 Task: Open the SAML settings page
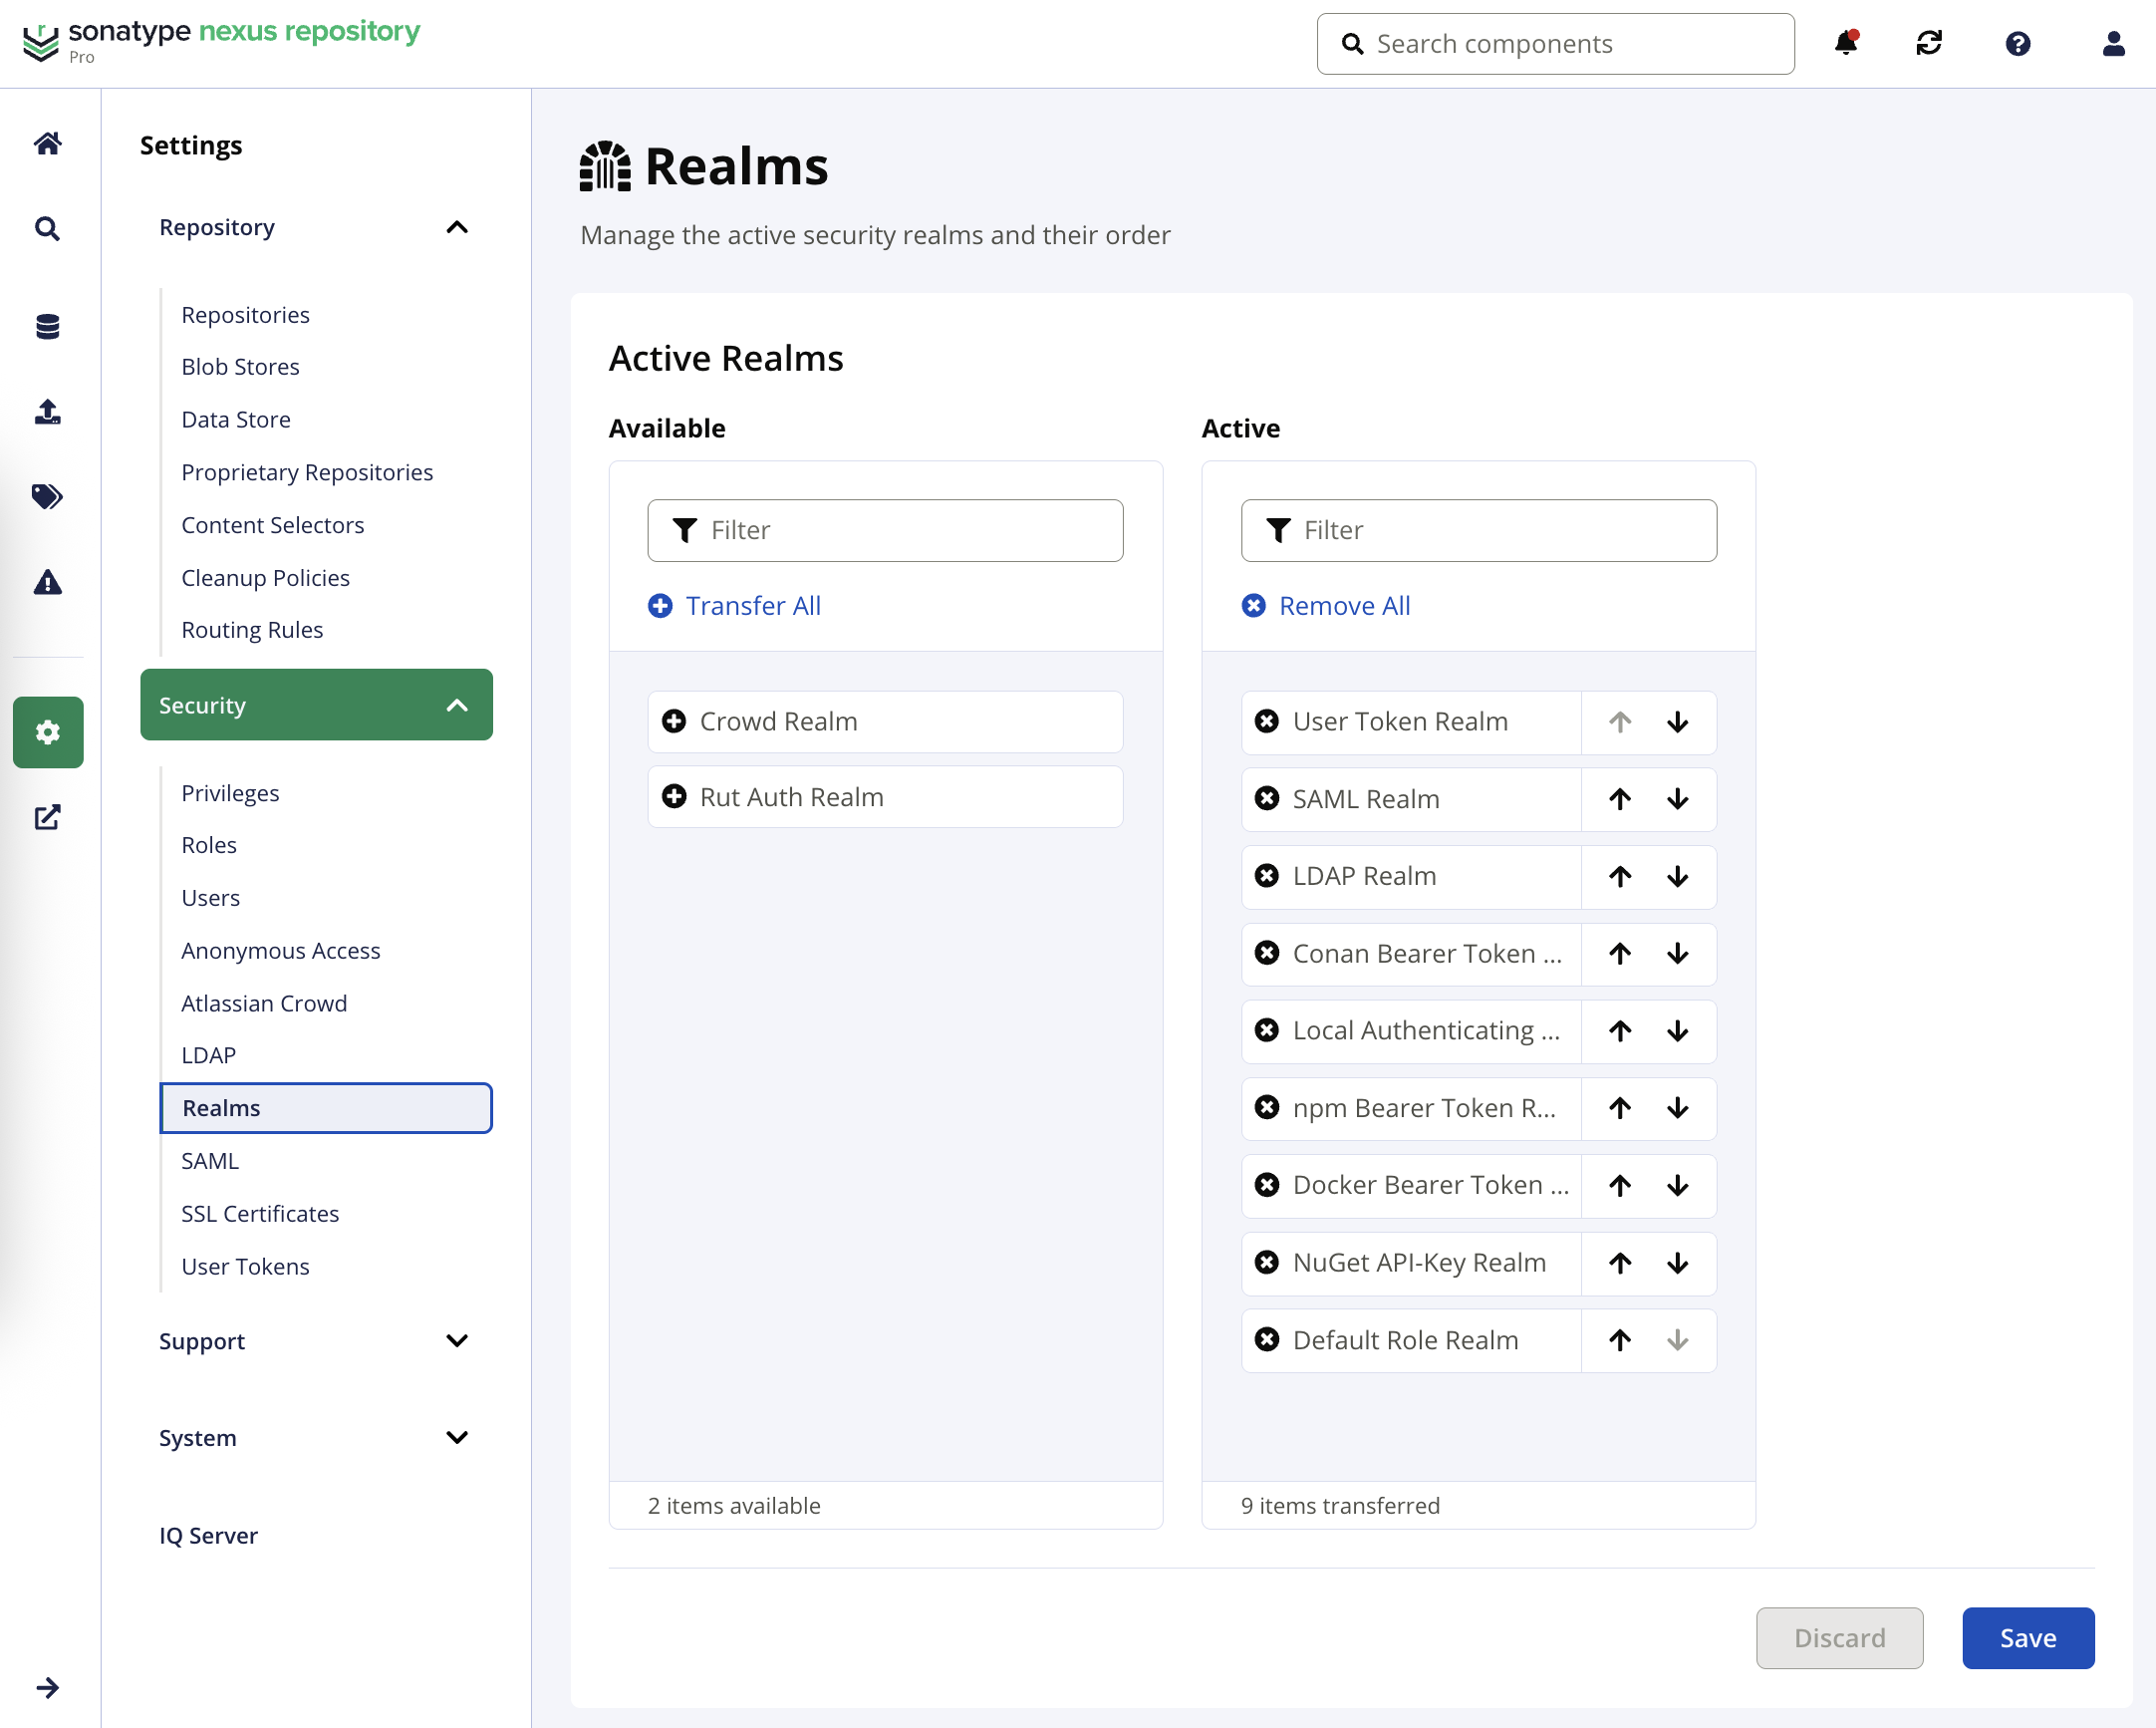[x=210, y=1161]
